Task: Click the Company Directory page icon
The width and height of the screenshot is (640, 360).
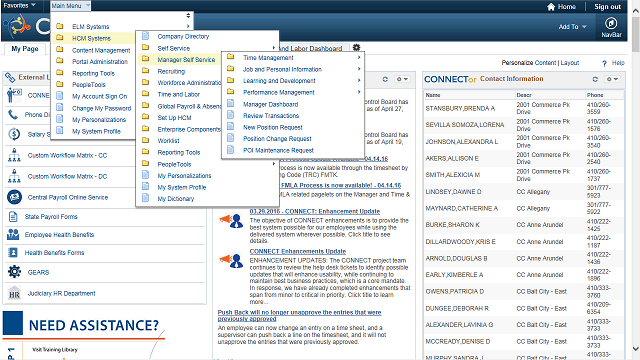Action: 145,36
